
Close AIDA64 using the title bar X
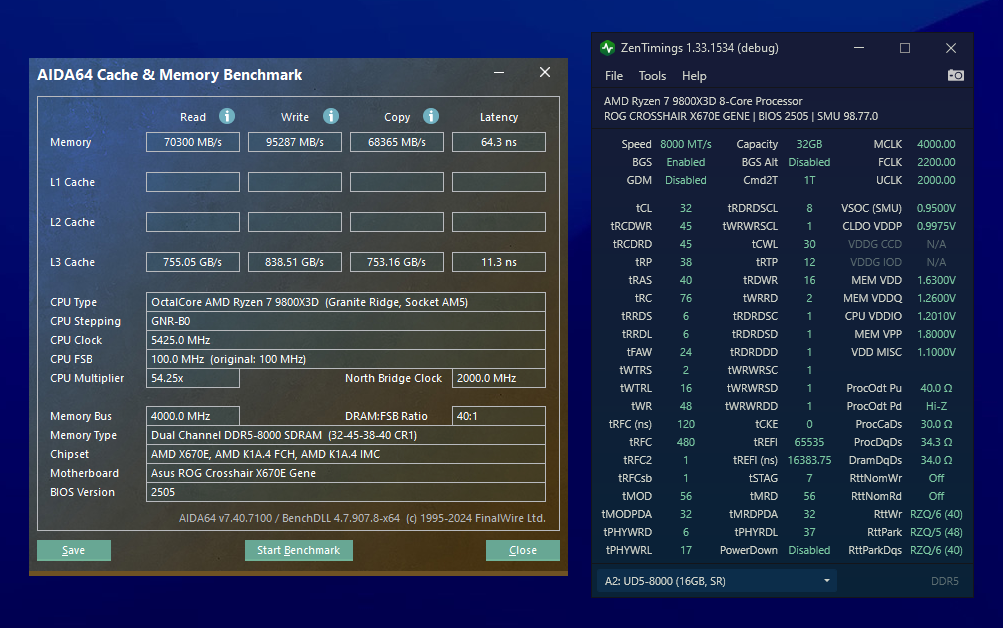[545, 73]
